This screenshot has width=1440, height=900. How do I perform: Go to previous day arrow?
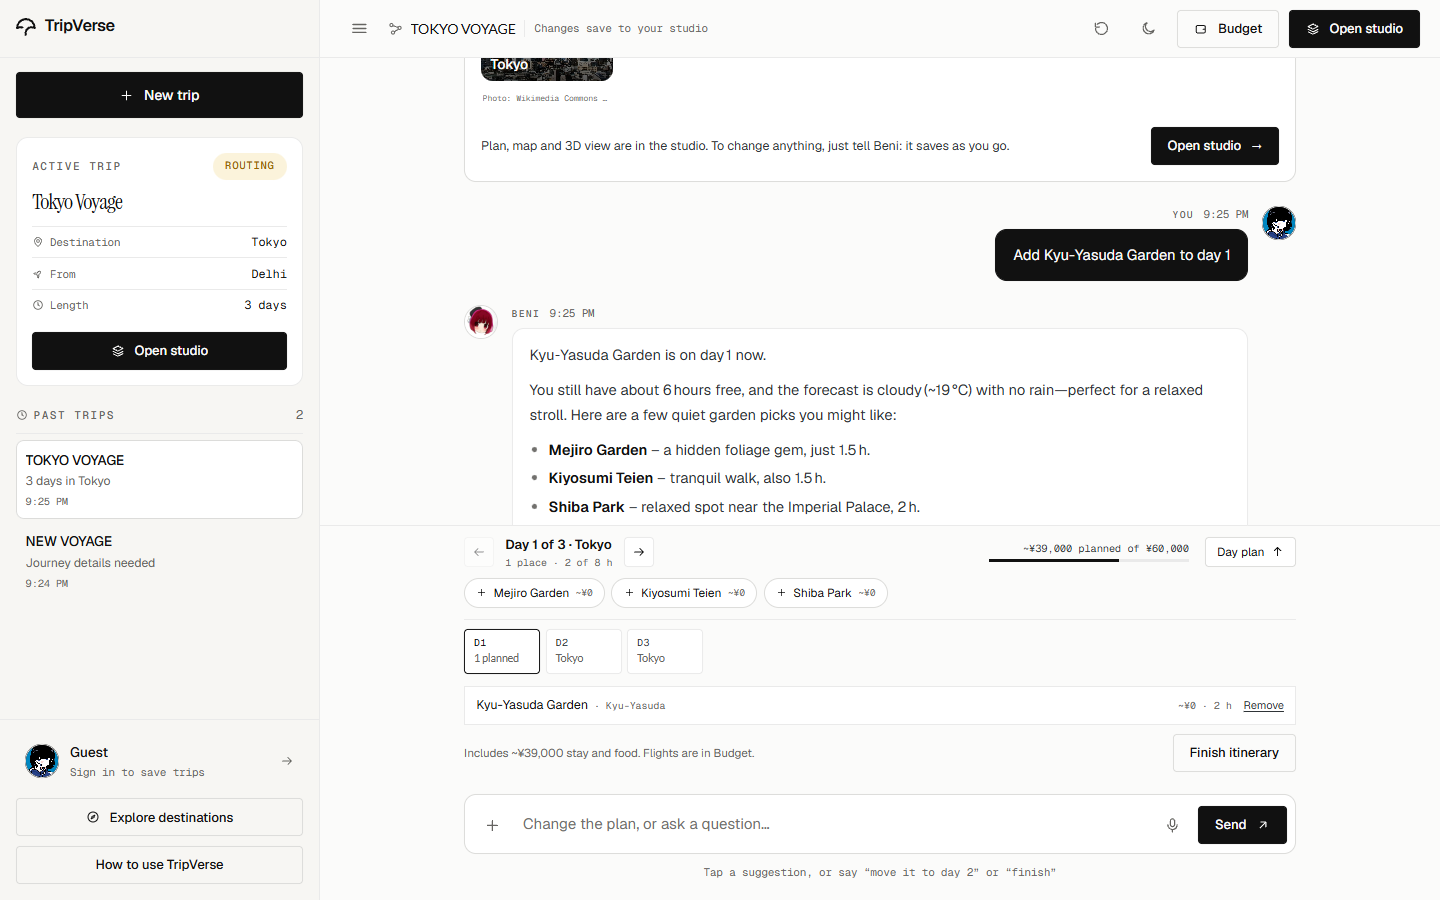[479, 552]
